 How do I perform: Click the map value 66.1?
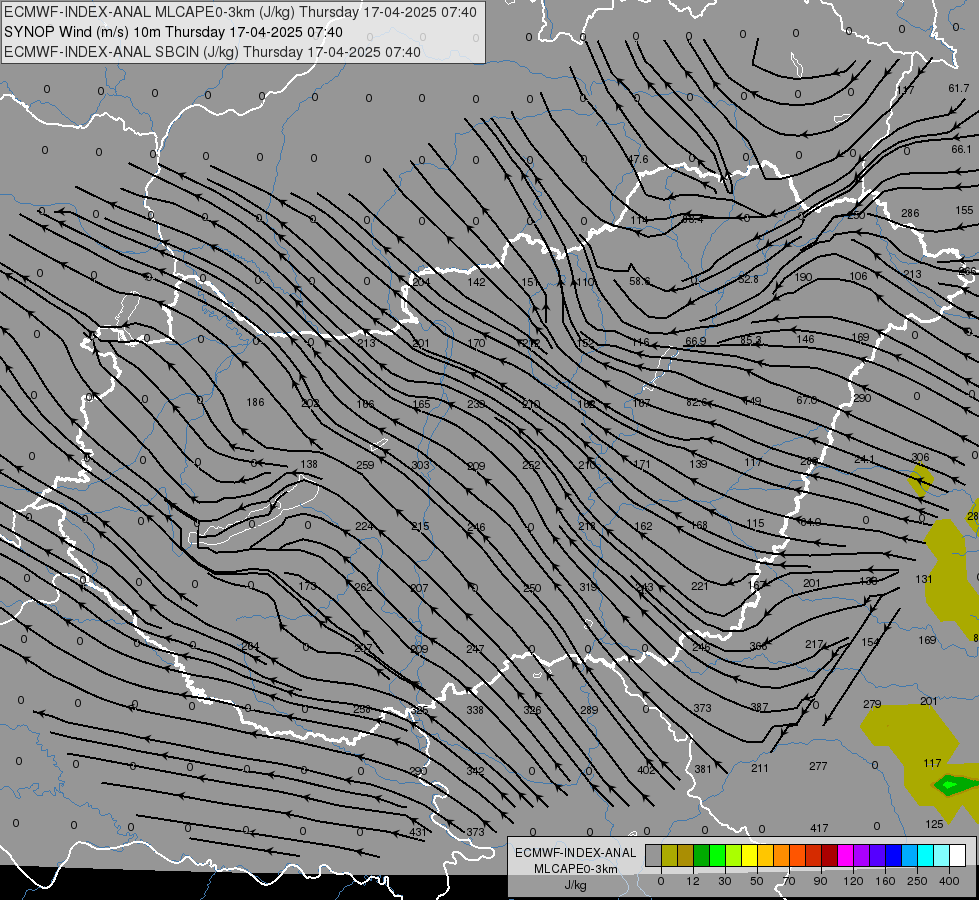click(962, 149)
